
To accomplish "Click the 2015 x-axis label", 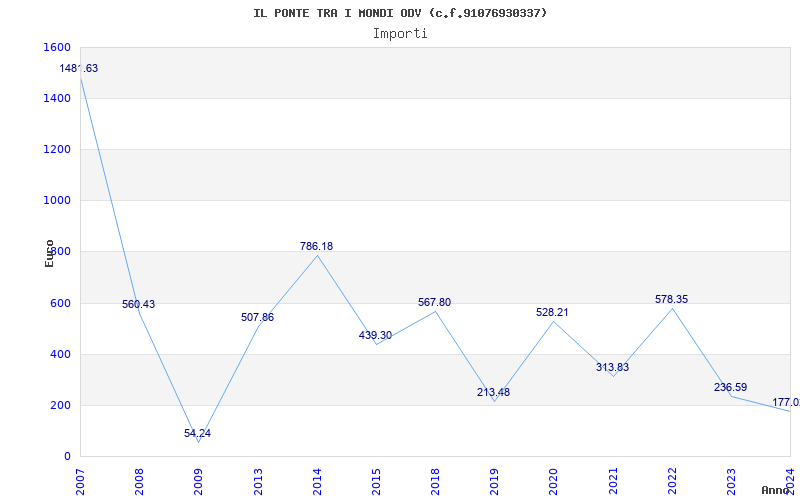I will [376, 482].
